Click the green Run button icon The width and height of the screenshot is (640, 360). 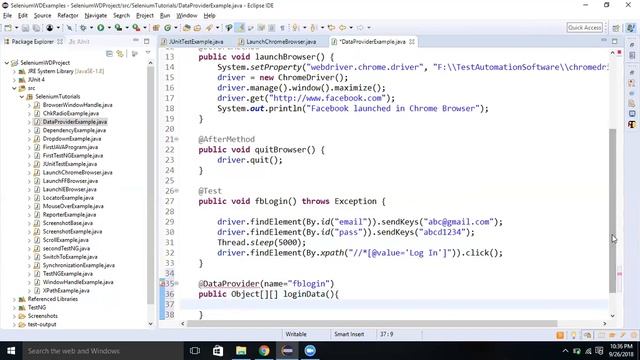100,28
